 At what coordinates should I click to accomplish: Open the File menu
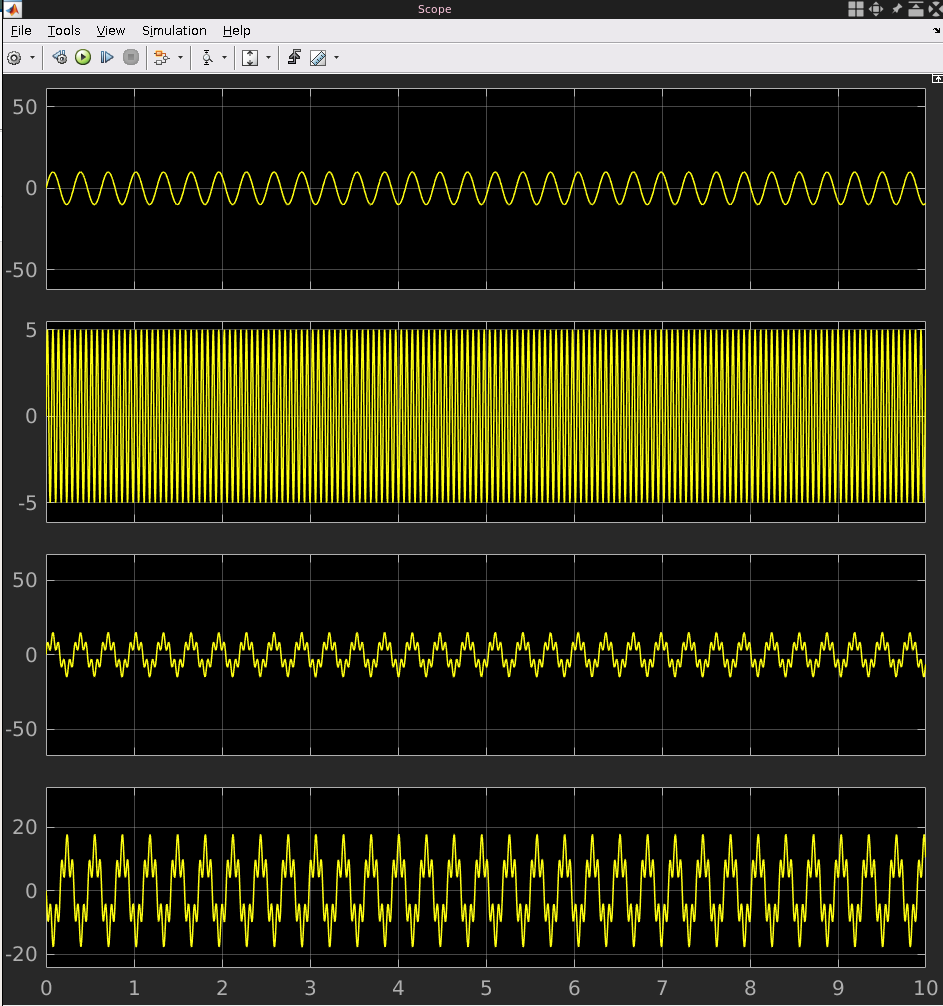[20, 31]
